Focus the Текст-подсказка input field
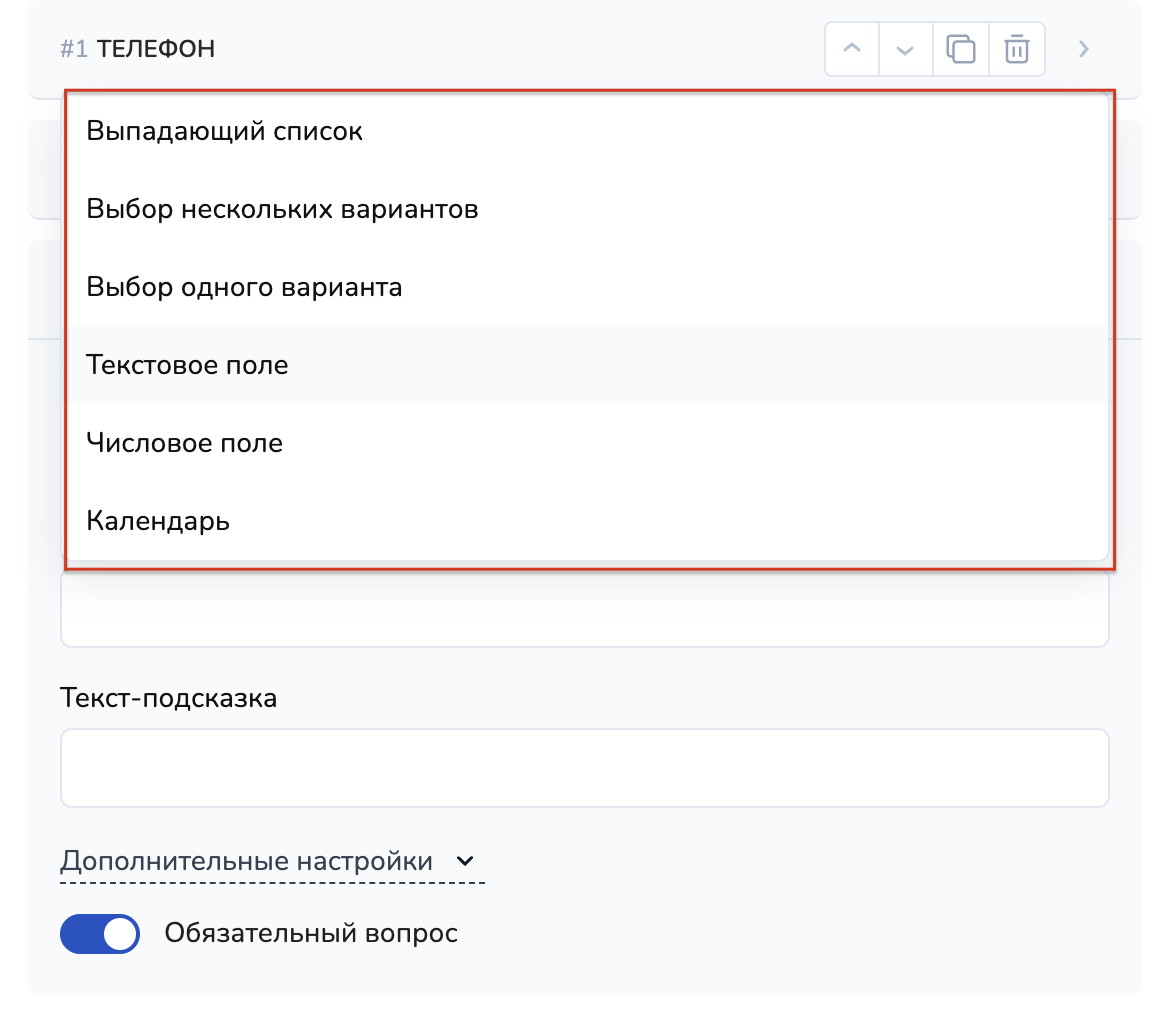This screenshot has height=1012, width=1162. click(584, 768)
